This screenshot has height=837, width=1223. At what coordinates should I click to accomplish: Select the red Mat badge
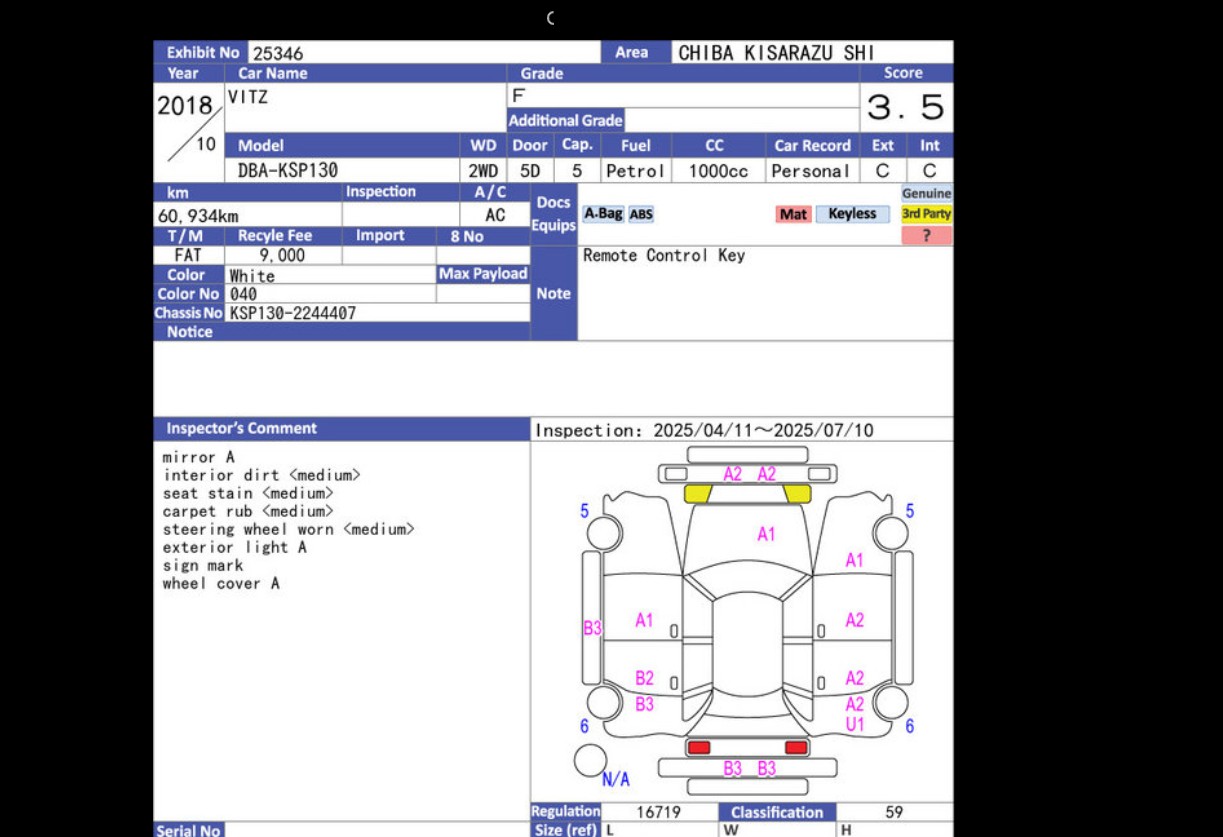click(793, 214)
